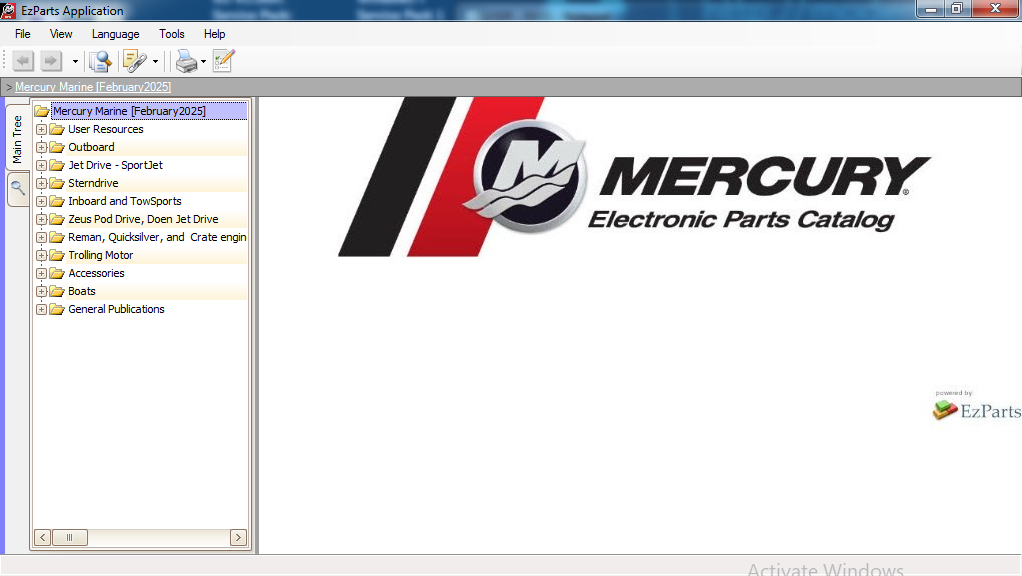This screenshot has height=576, width=1022.
Task: Restore down the EzParts window
Action: [957, 9]
